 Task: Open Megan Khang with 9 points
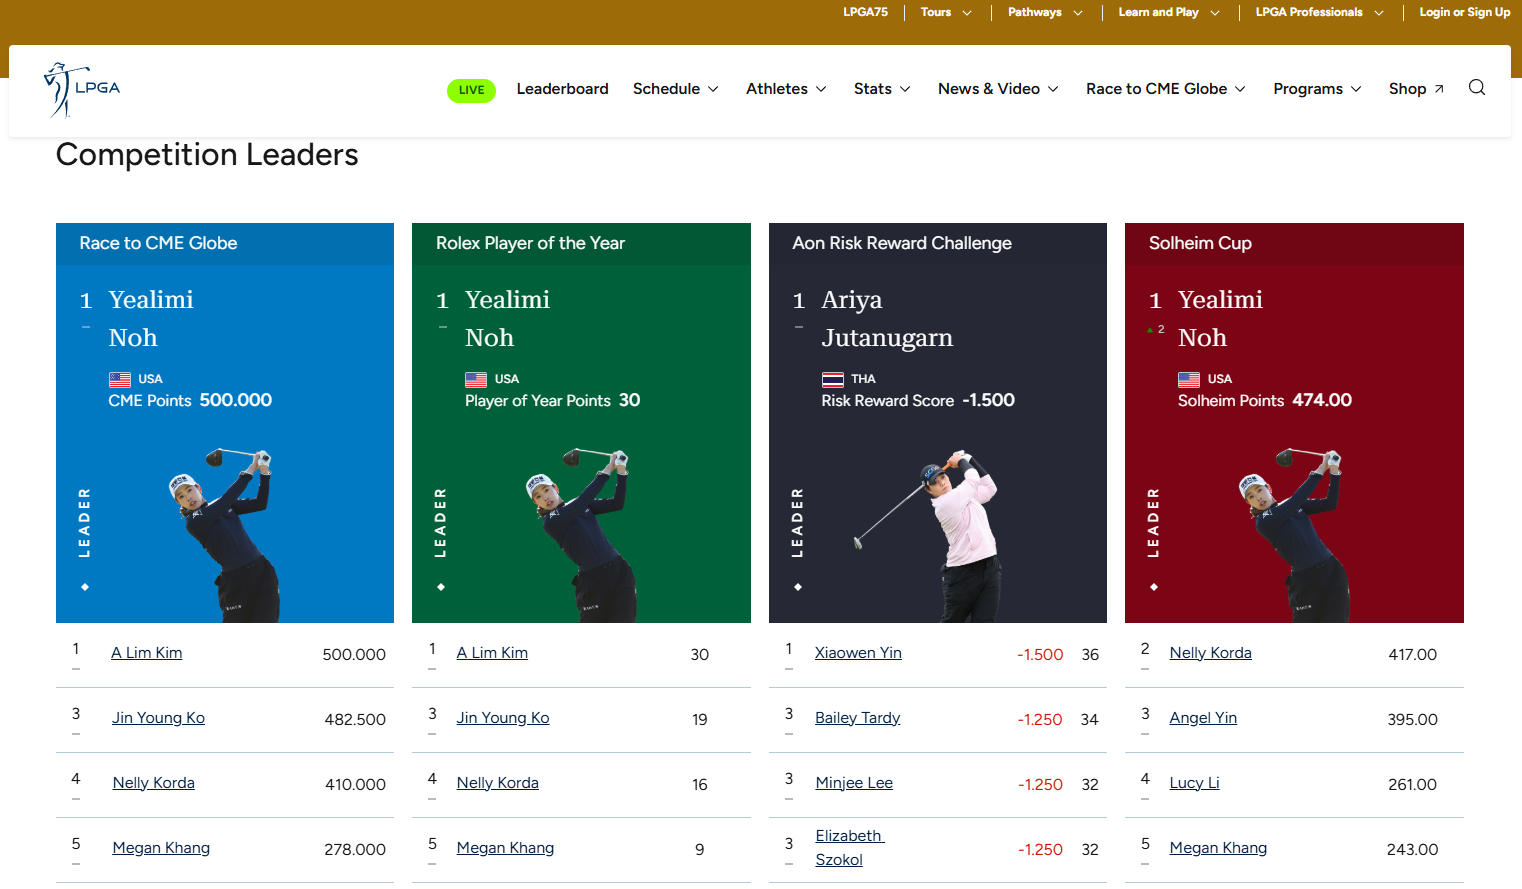(x=505, y=848)
